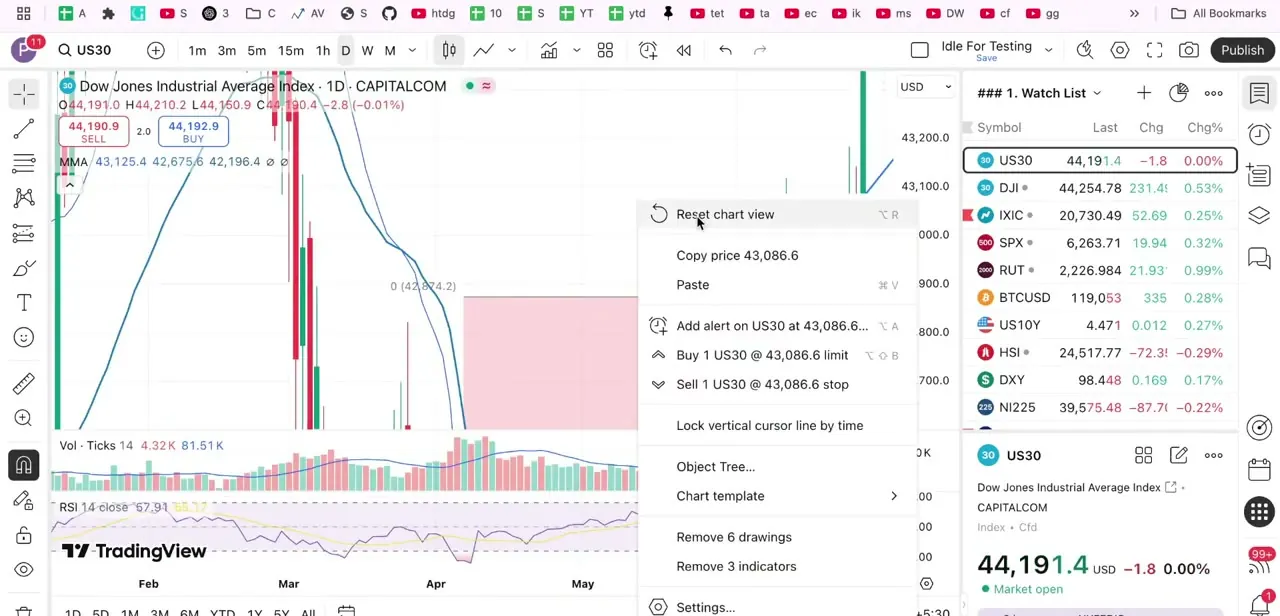Switch to the 1h timeframe
Viewport: 1280px width, 616px height.
point(323,50)
